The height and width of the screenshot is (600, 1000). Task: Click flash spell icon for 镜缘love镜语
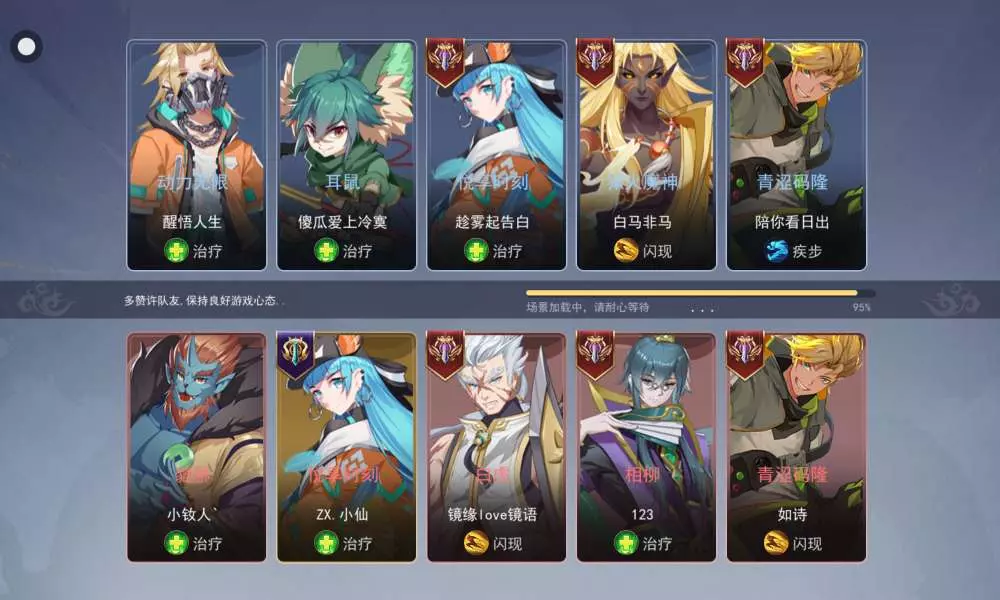pyautogui.click(x=476, y=543)
